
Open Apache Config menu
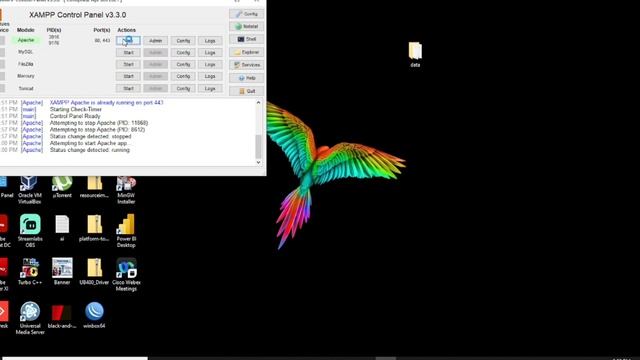point(183,40)
